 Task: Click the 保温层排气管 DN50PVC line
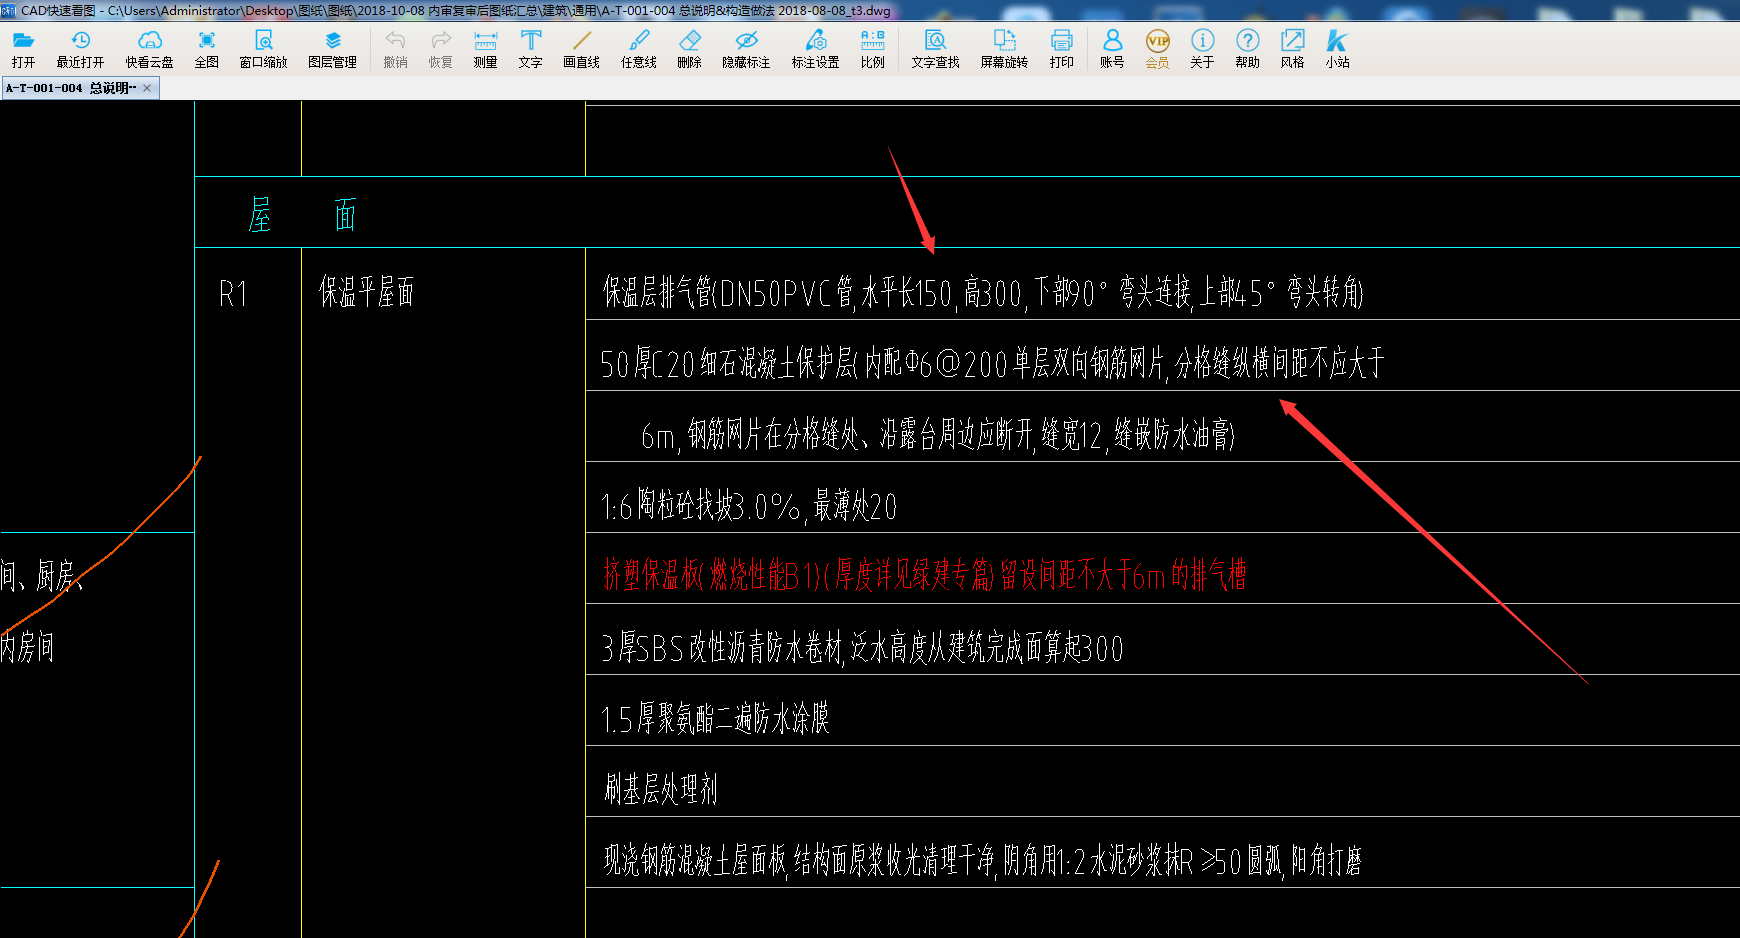coord(983,292)
